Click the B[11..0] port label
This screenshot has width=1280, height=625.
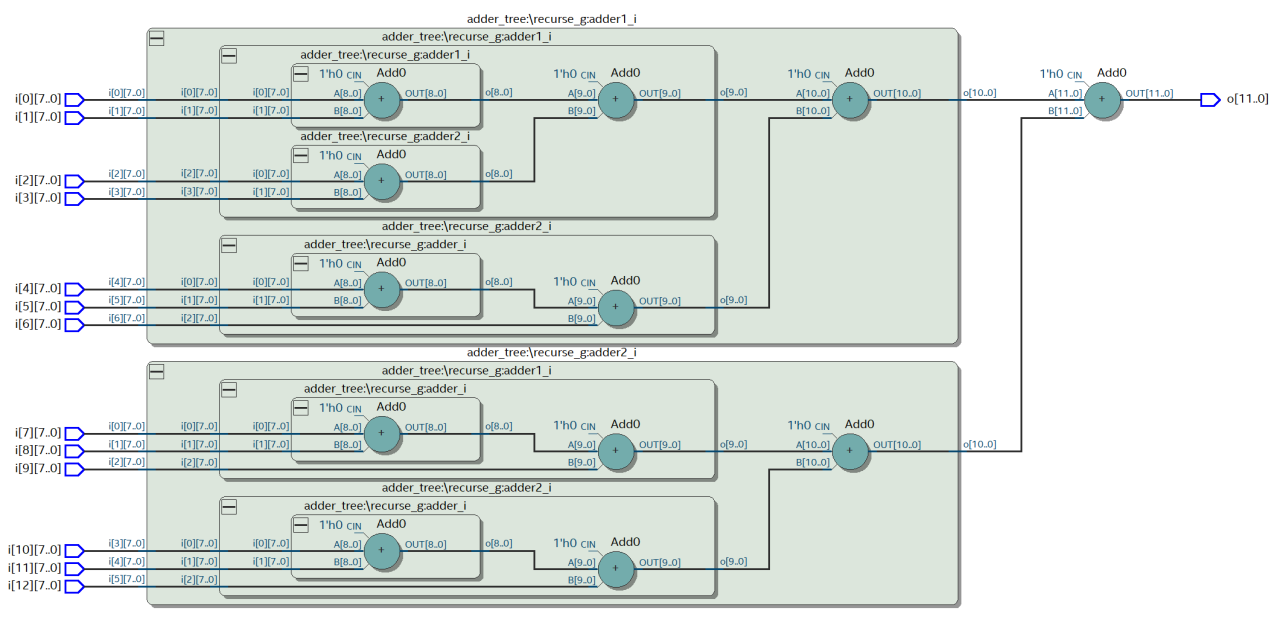point(1065,112)
